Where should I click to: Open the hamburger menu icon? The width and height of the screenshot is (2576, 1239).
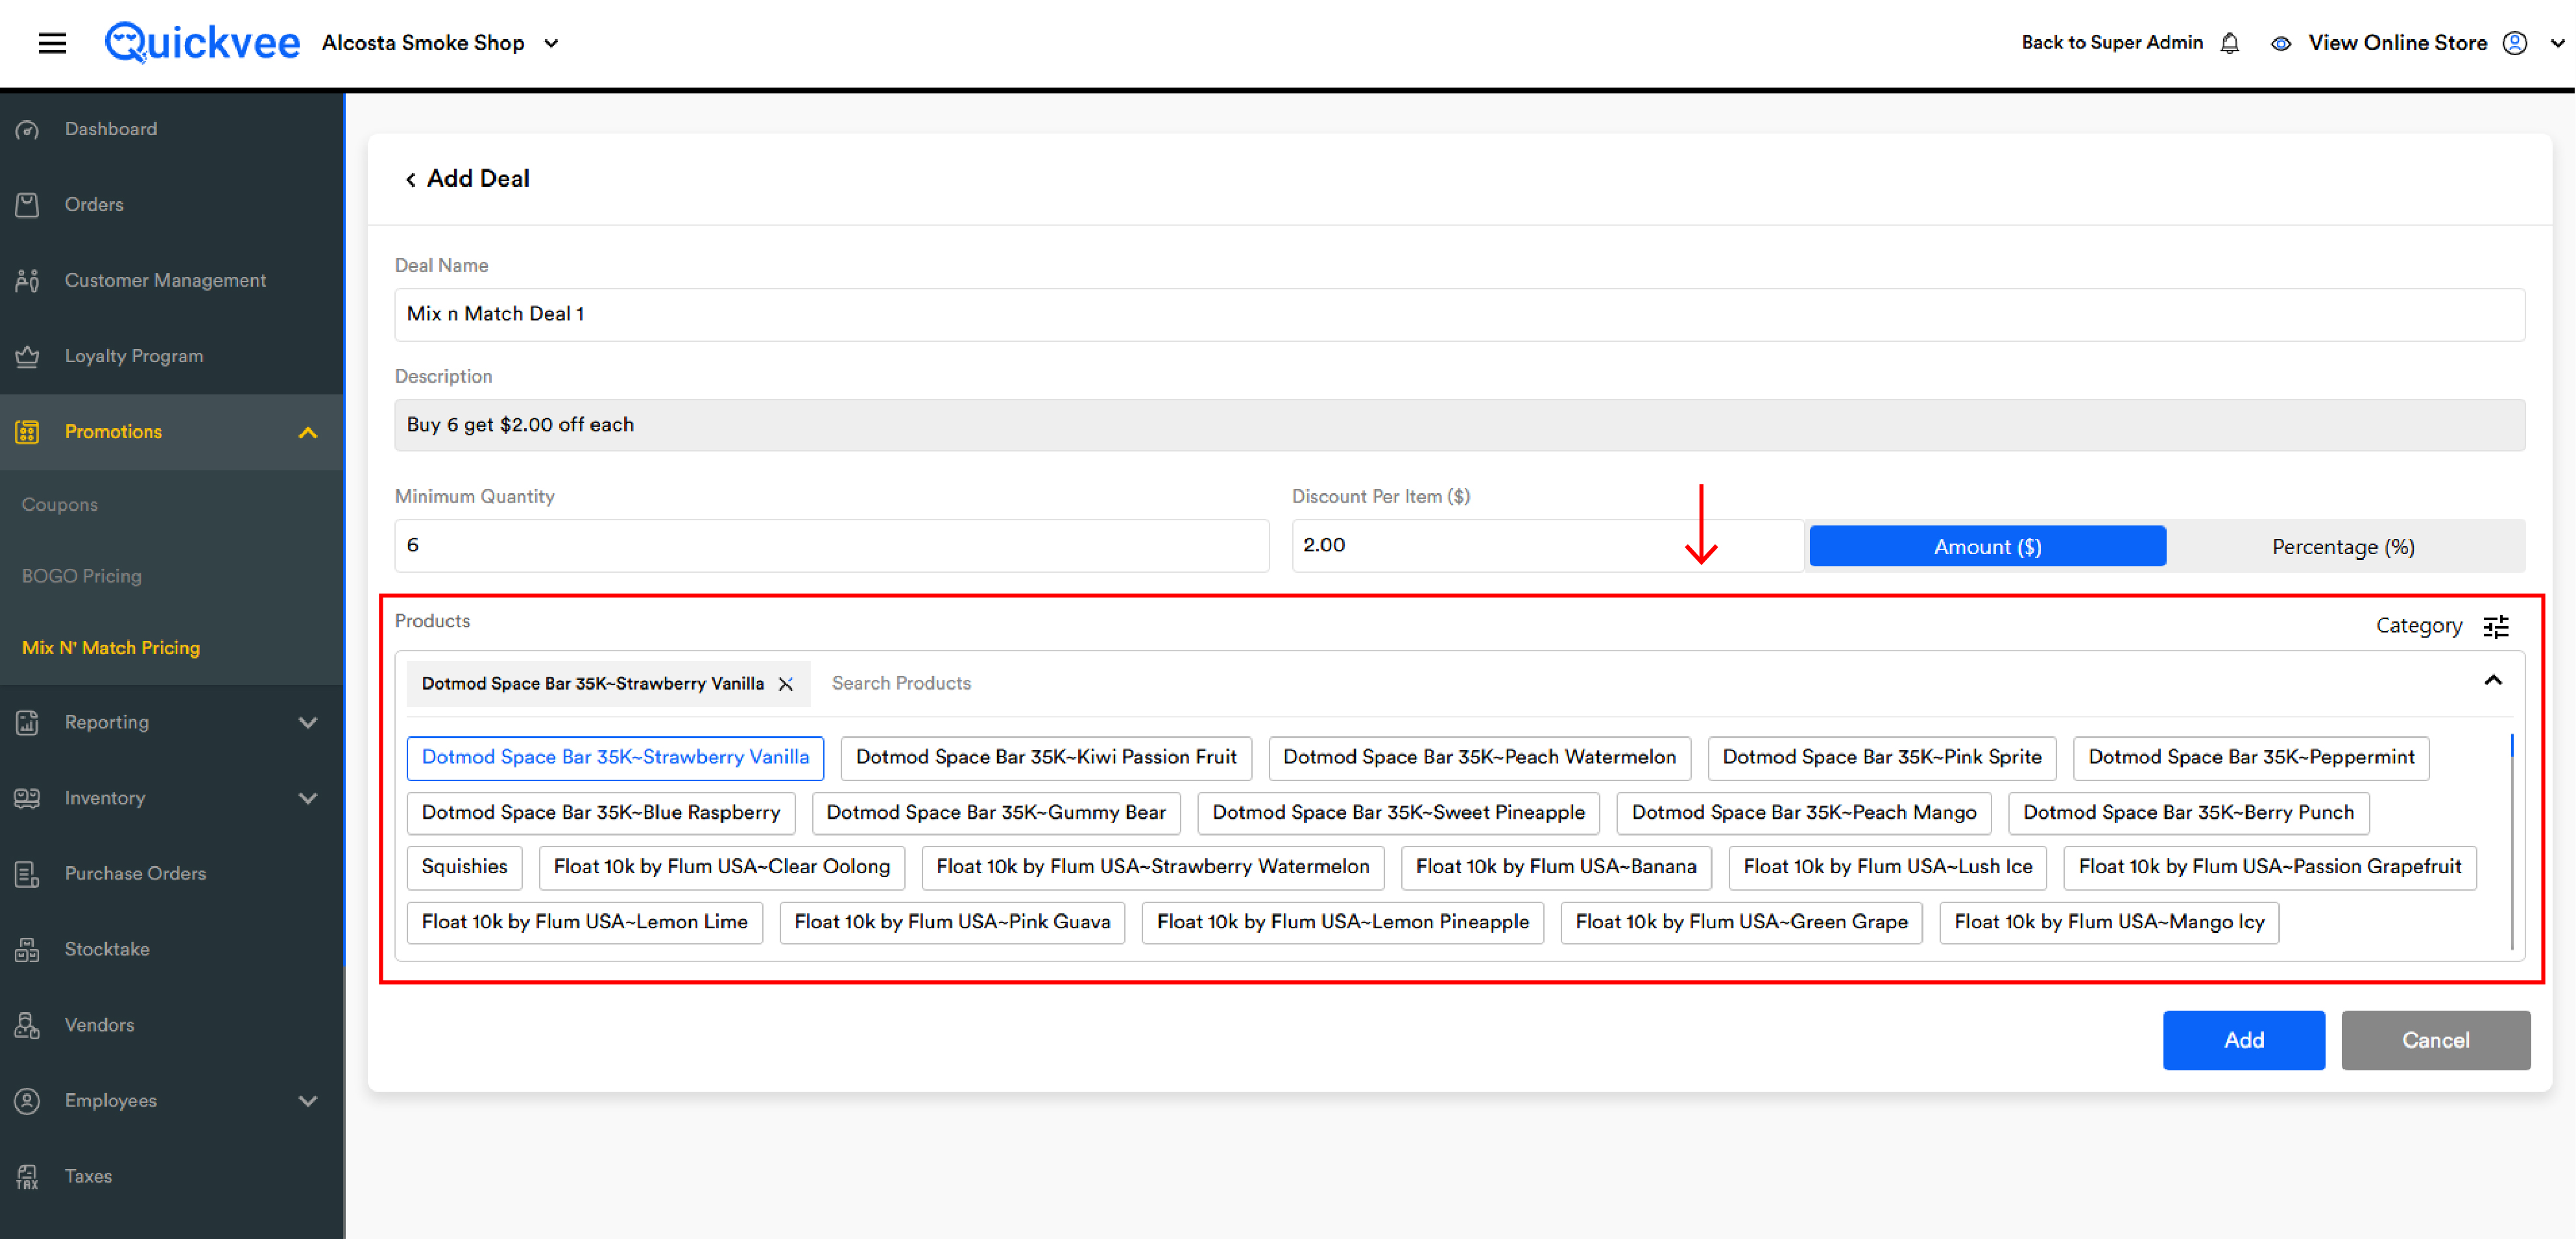point(52,43)
